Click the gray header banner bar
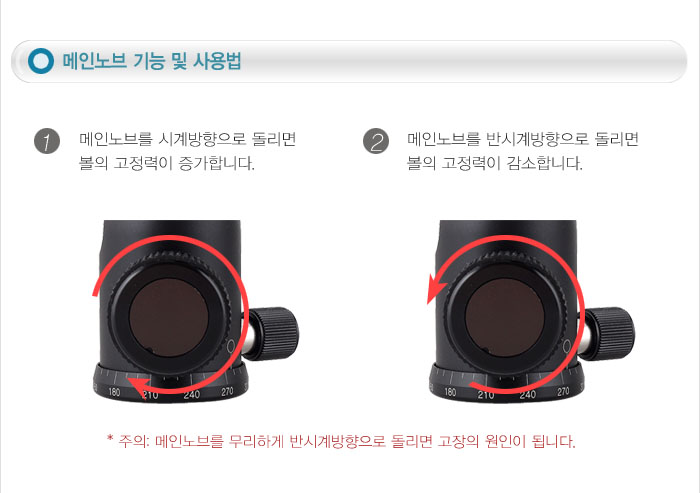 click(x=349, y=61)
